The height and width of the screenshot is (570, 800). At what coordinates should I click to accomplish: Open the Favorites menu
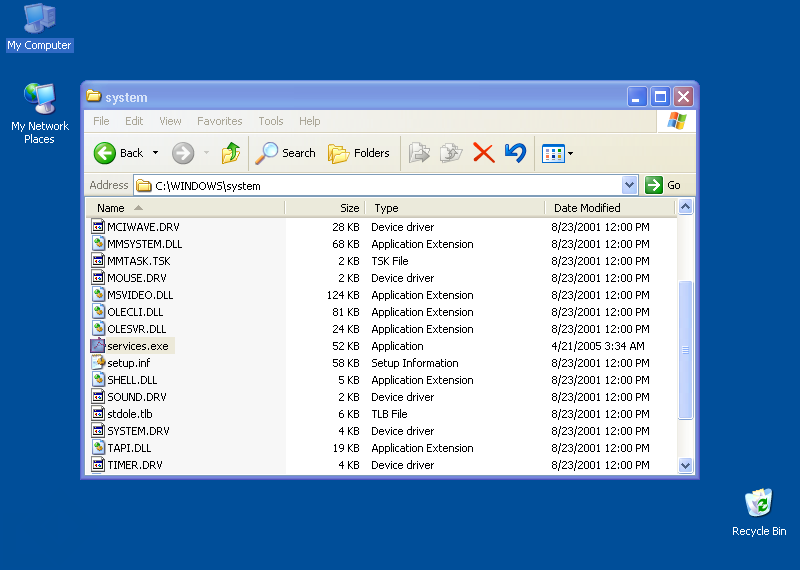219,121
